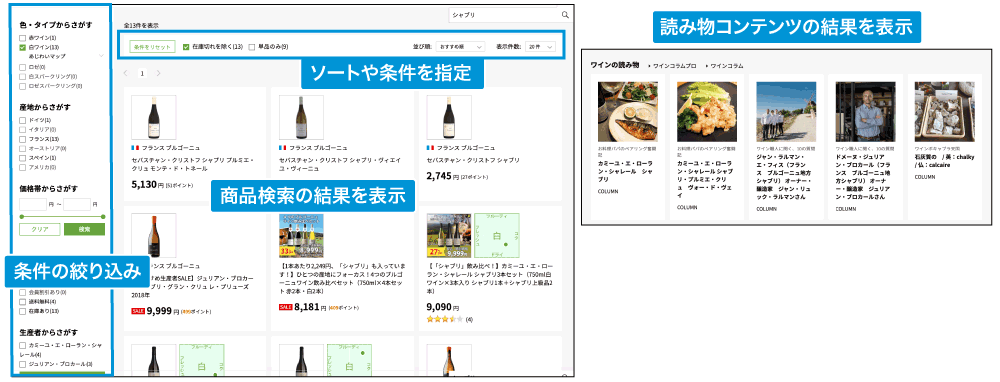Click the 5,130円 wine bottle image
Viewport: 1000px width, 382px height.
pyautogui.click(x=153, y=117)
